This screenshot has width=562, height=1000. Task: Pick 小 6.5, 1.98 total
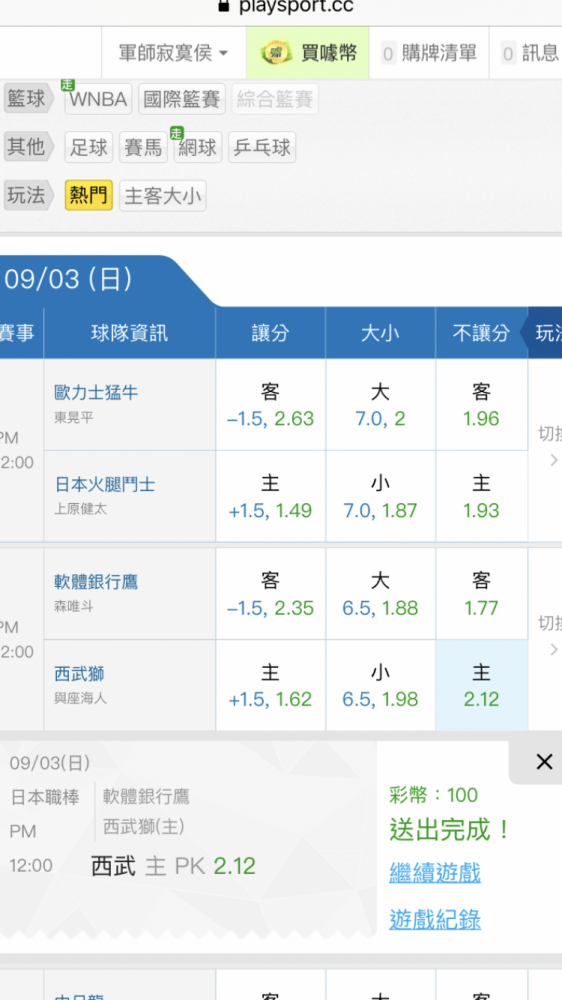[x=380, y=686]
